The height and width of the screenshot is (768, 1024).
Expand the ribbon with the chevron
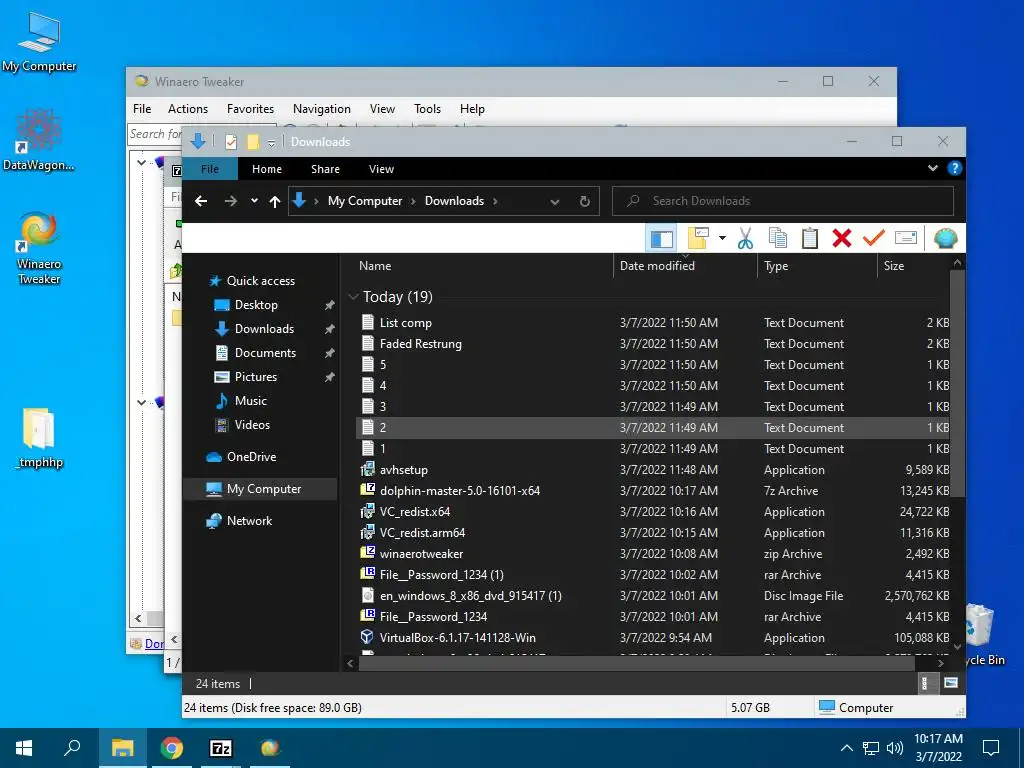[933, 168]
